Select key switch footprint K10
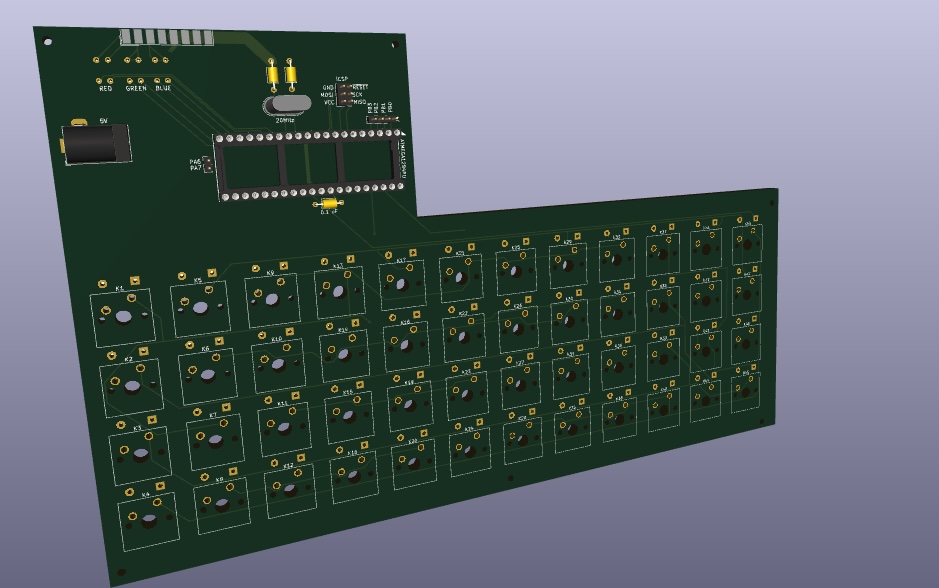This screenshot has width=939, height=588. coord(278,364)
